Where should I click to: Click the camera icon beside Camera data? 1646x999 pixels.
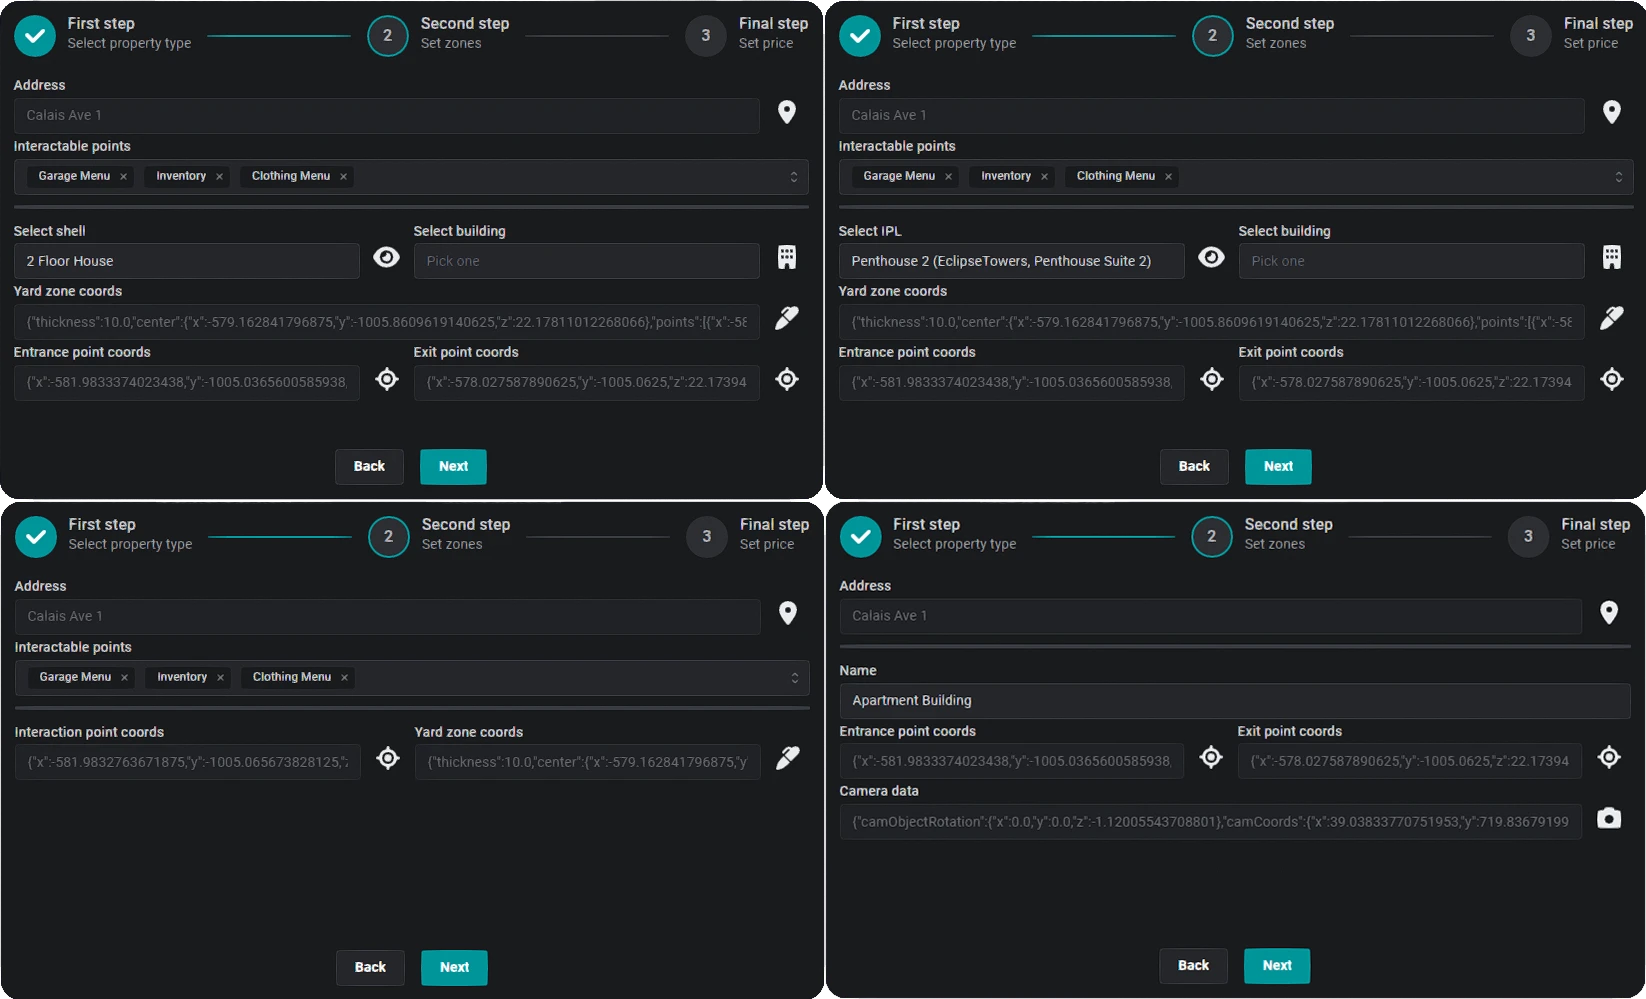coord(1608,819)
